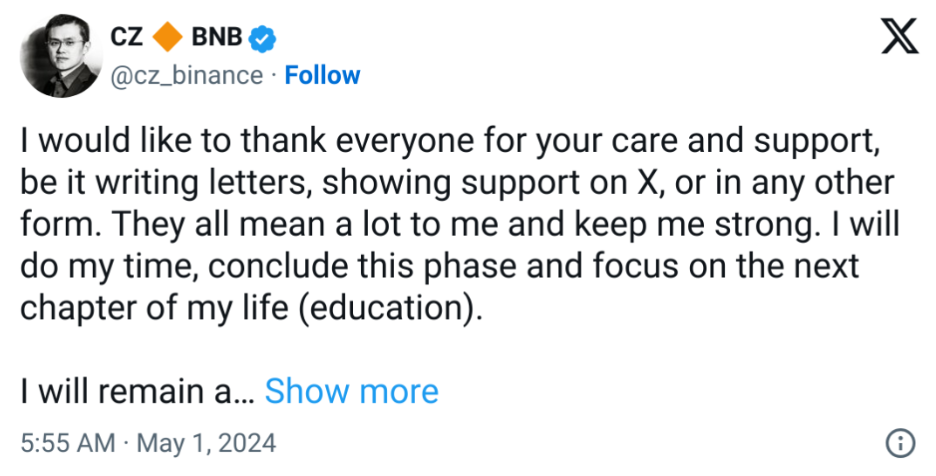Open the tweet info circle icon

(x=899, y=442)
